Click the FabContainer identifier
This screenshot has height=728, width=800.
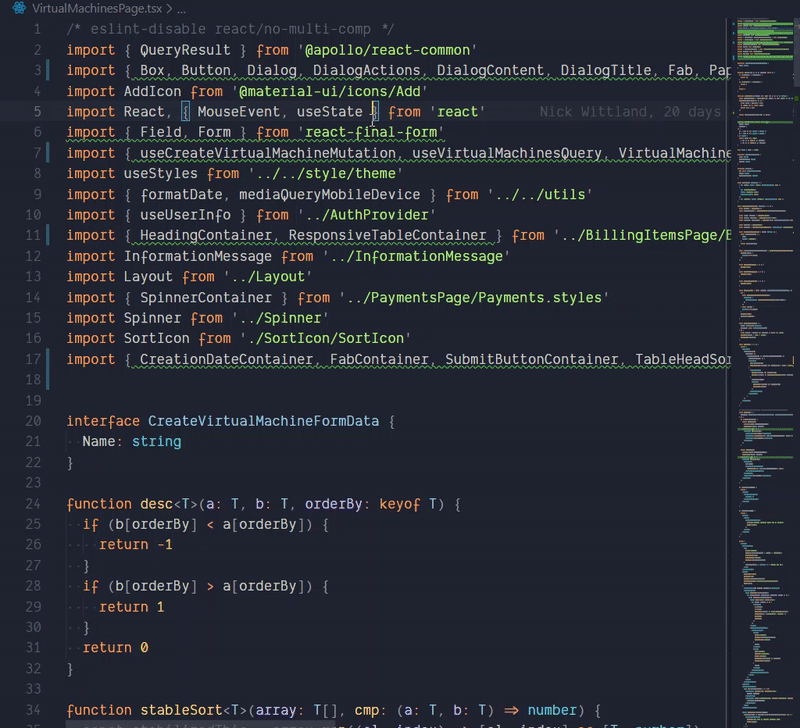coord(379,359)
